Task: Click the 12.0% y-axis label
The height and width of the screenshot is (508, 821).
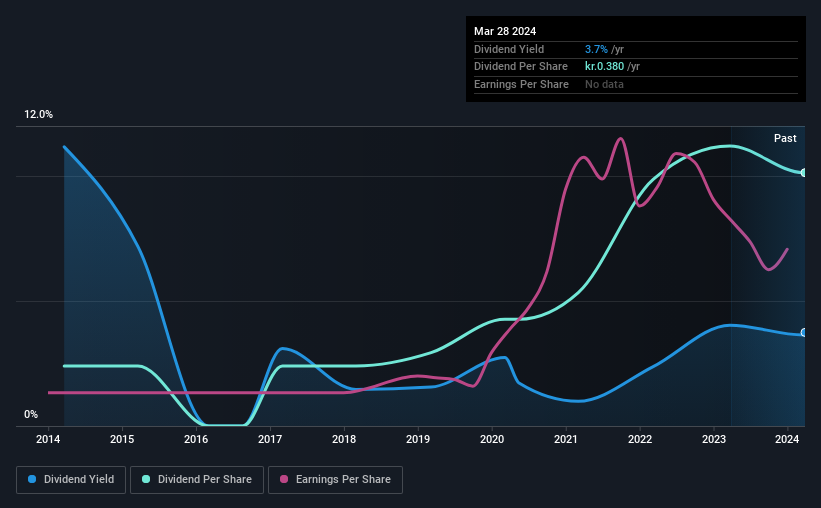Action: pos(38,115)
